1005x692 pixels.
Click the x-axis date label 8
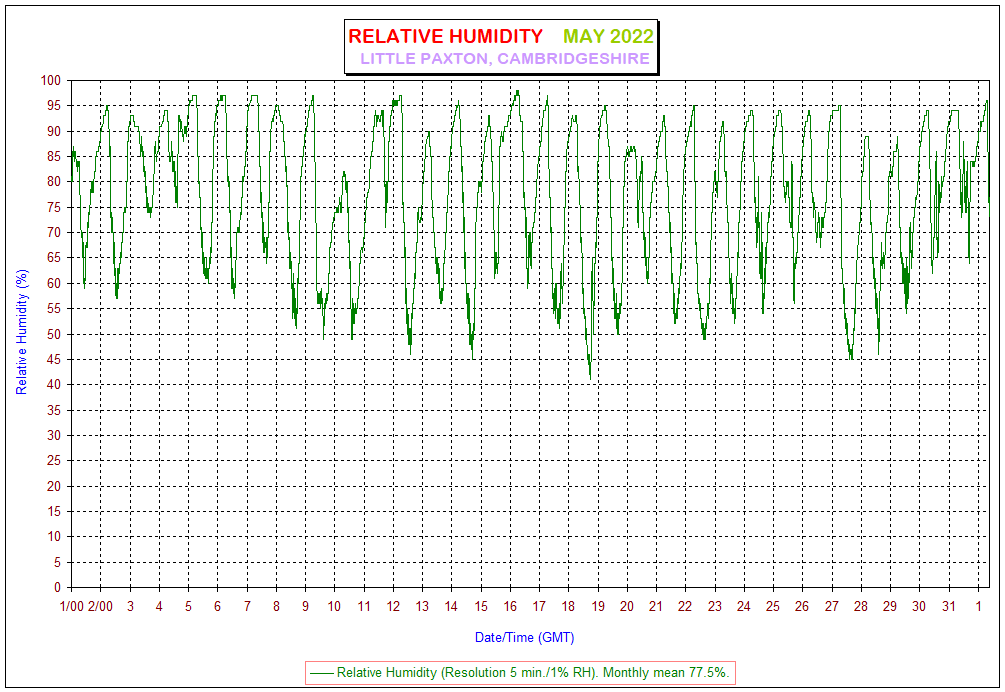(x=276, y=606)
